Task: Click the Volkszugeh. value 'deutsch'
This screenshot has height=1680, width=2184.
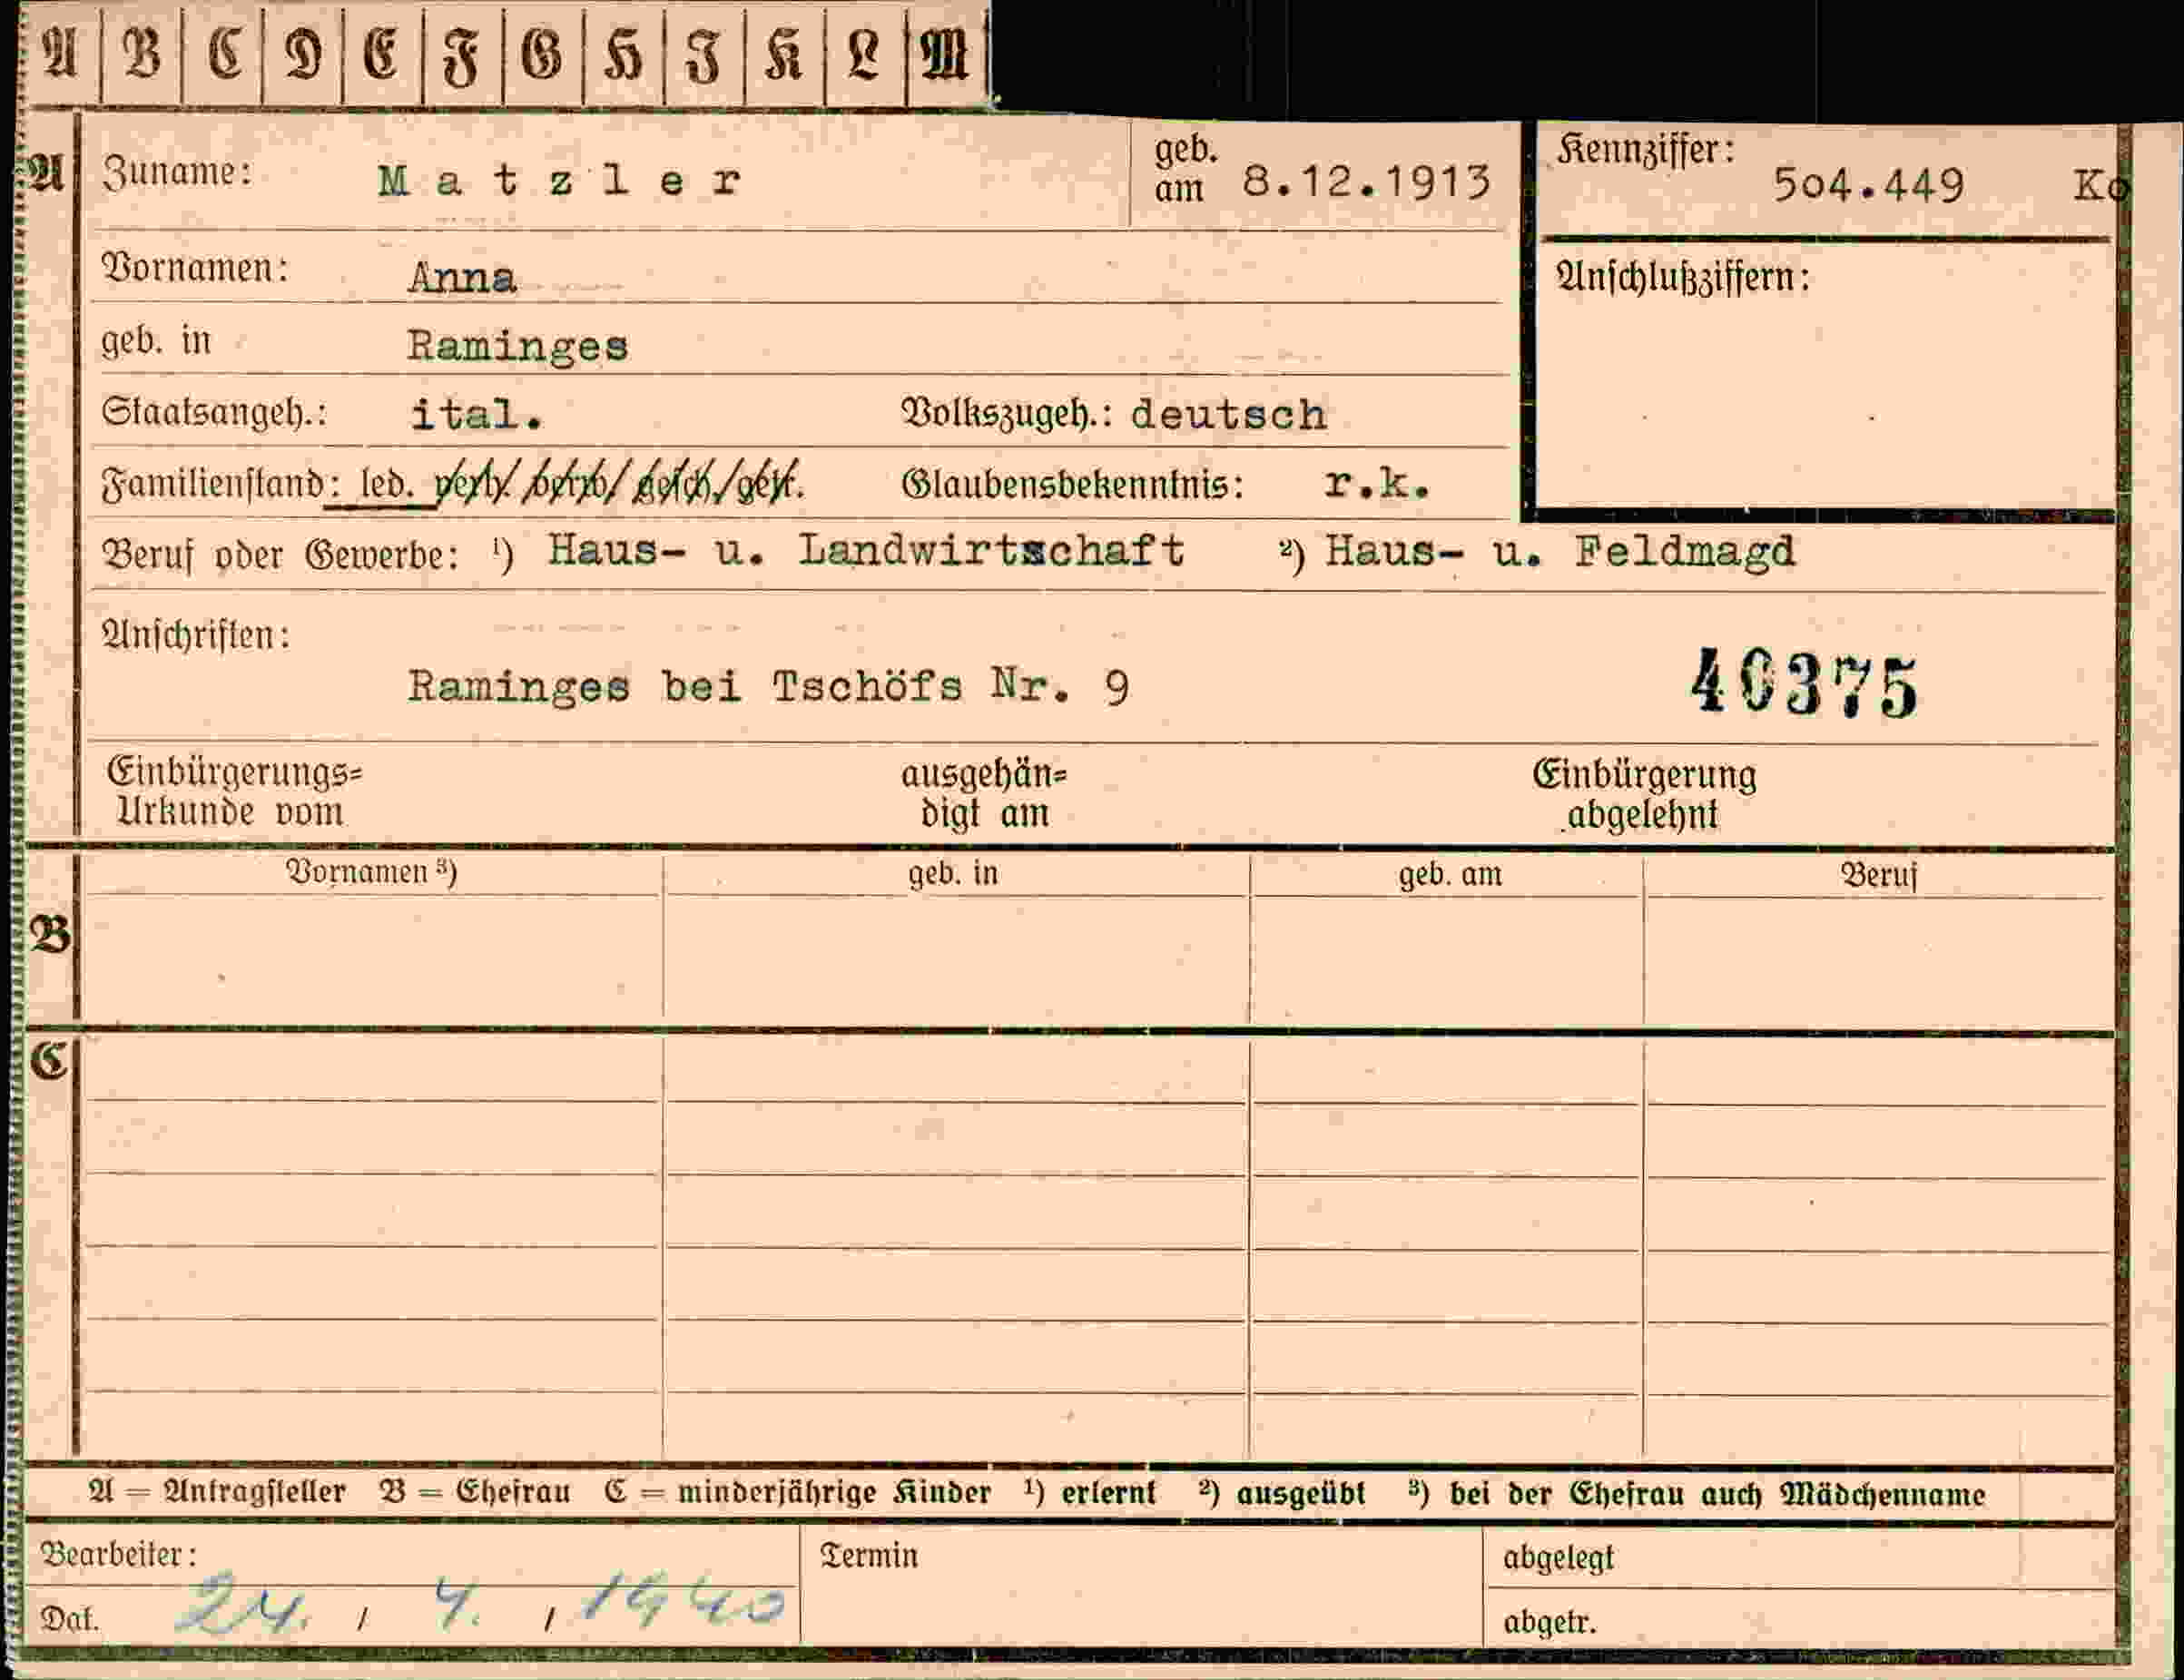Action: pos(1229,414)
